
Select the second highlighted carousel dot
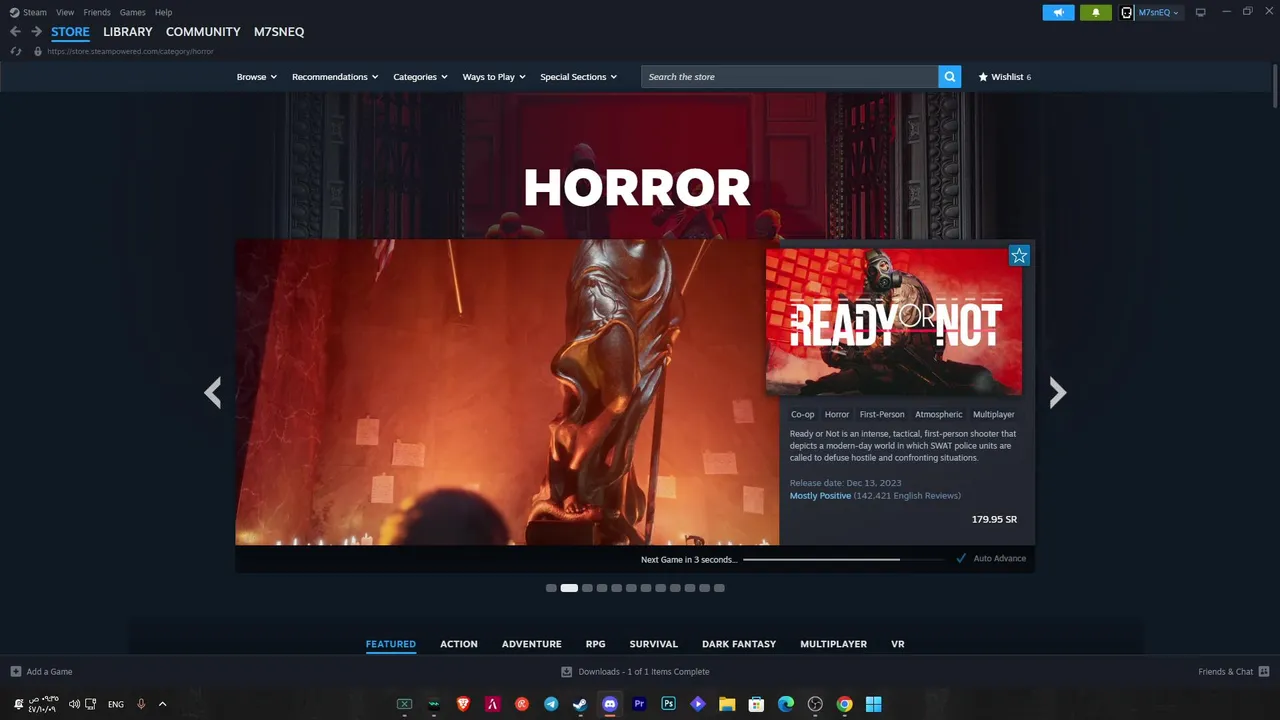click(569, 588)
